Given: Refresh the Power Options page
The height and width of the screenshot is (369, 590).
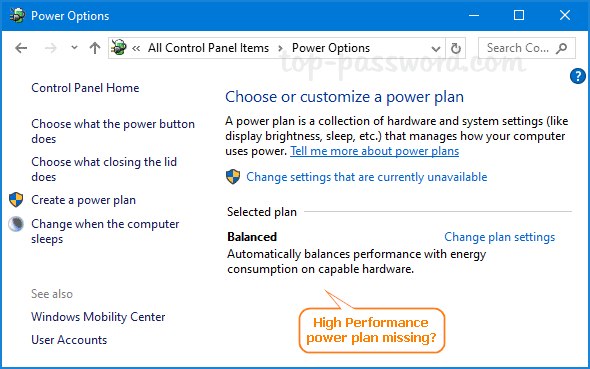Looking at the screenshot, I should click(456, 48).
